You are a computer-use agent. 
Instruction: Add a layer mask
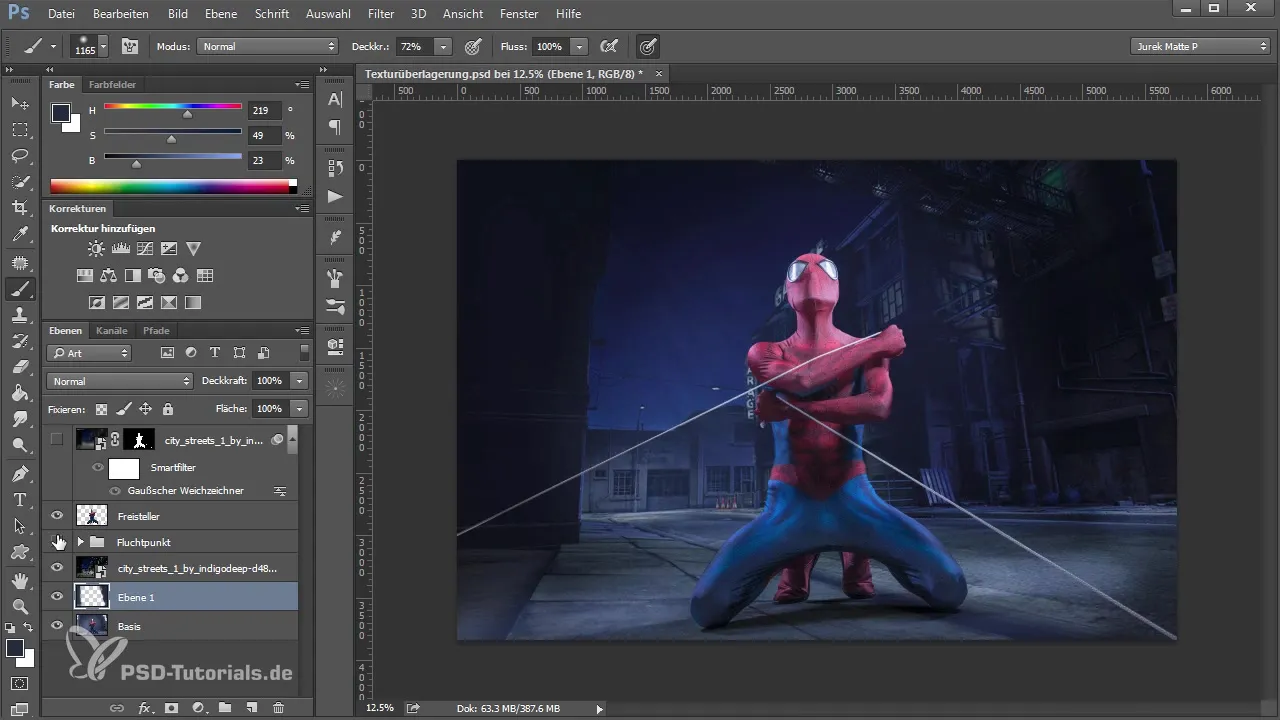[171, 708]
